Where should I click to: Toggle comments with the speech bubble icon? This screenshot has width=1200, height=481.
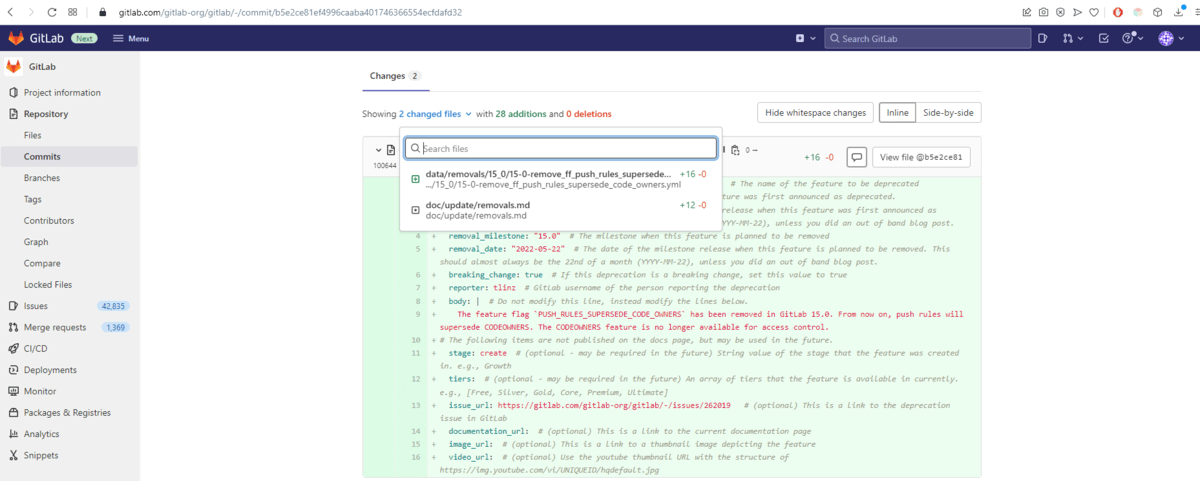[x=856, y=157]
